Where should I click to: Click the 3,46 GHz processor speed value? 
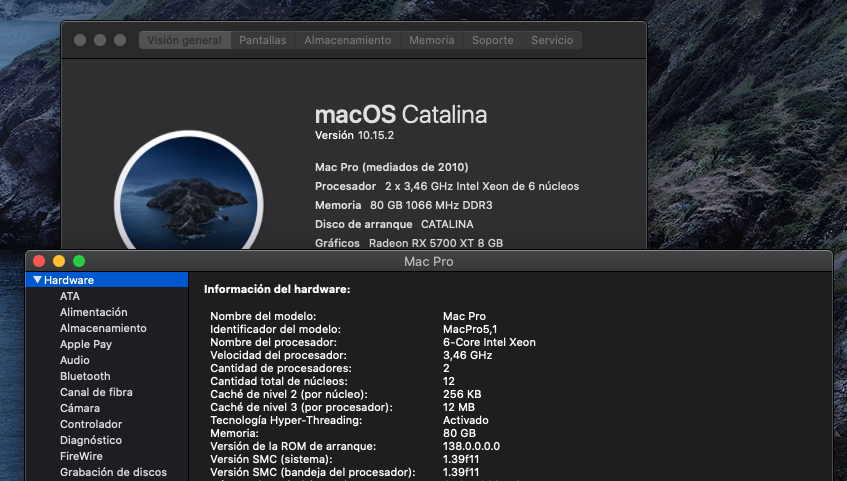coord(467,355)
